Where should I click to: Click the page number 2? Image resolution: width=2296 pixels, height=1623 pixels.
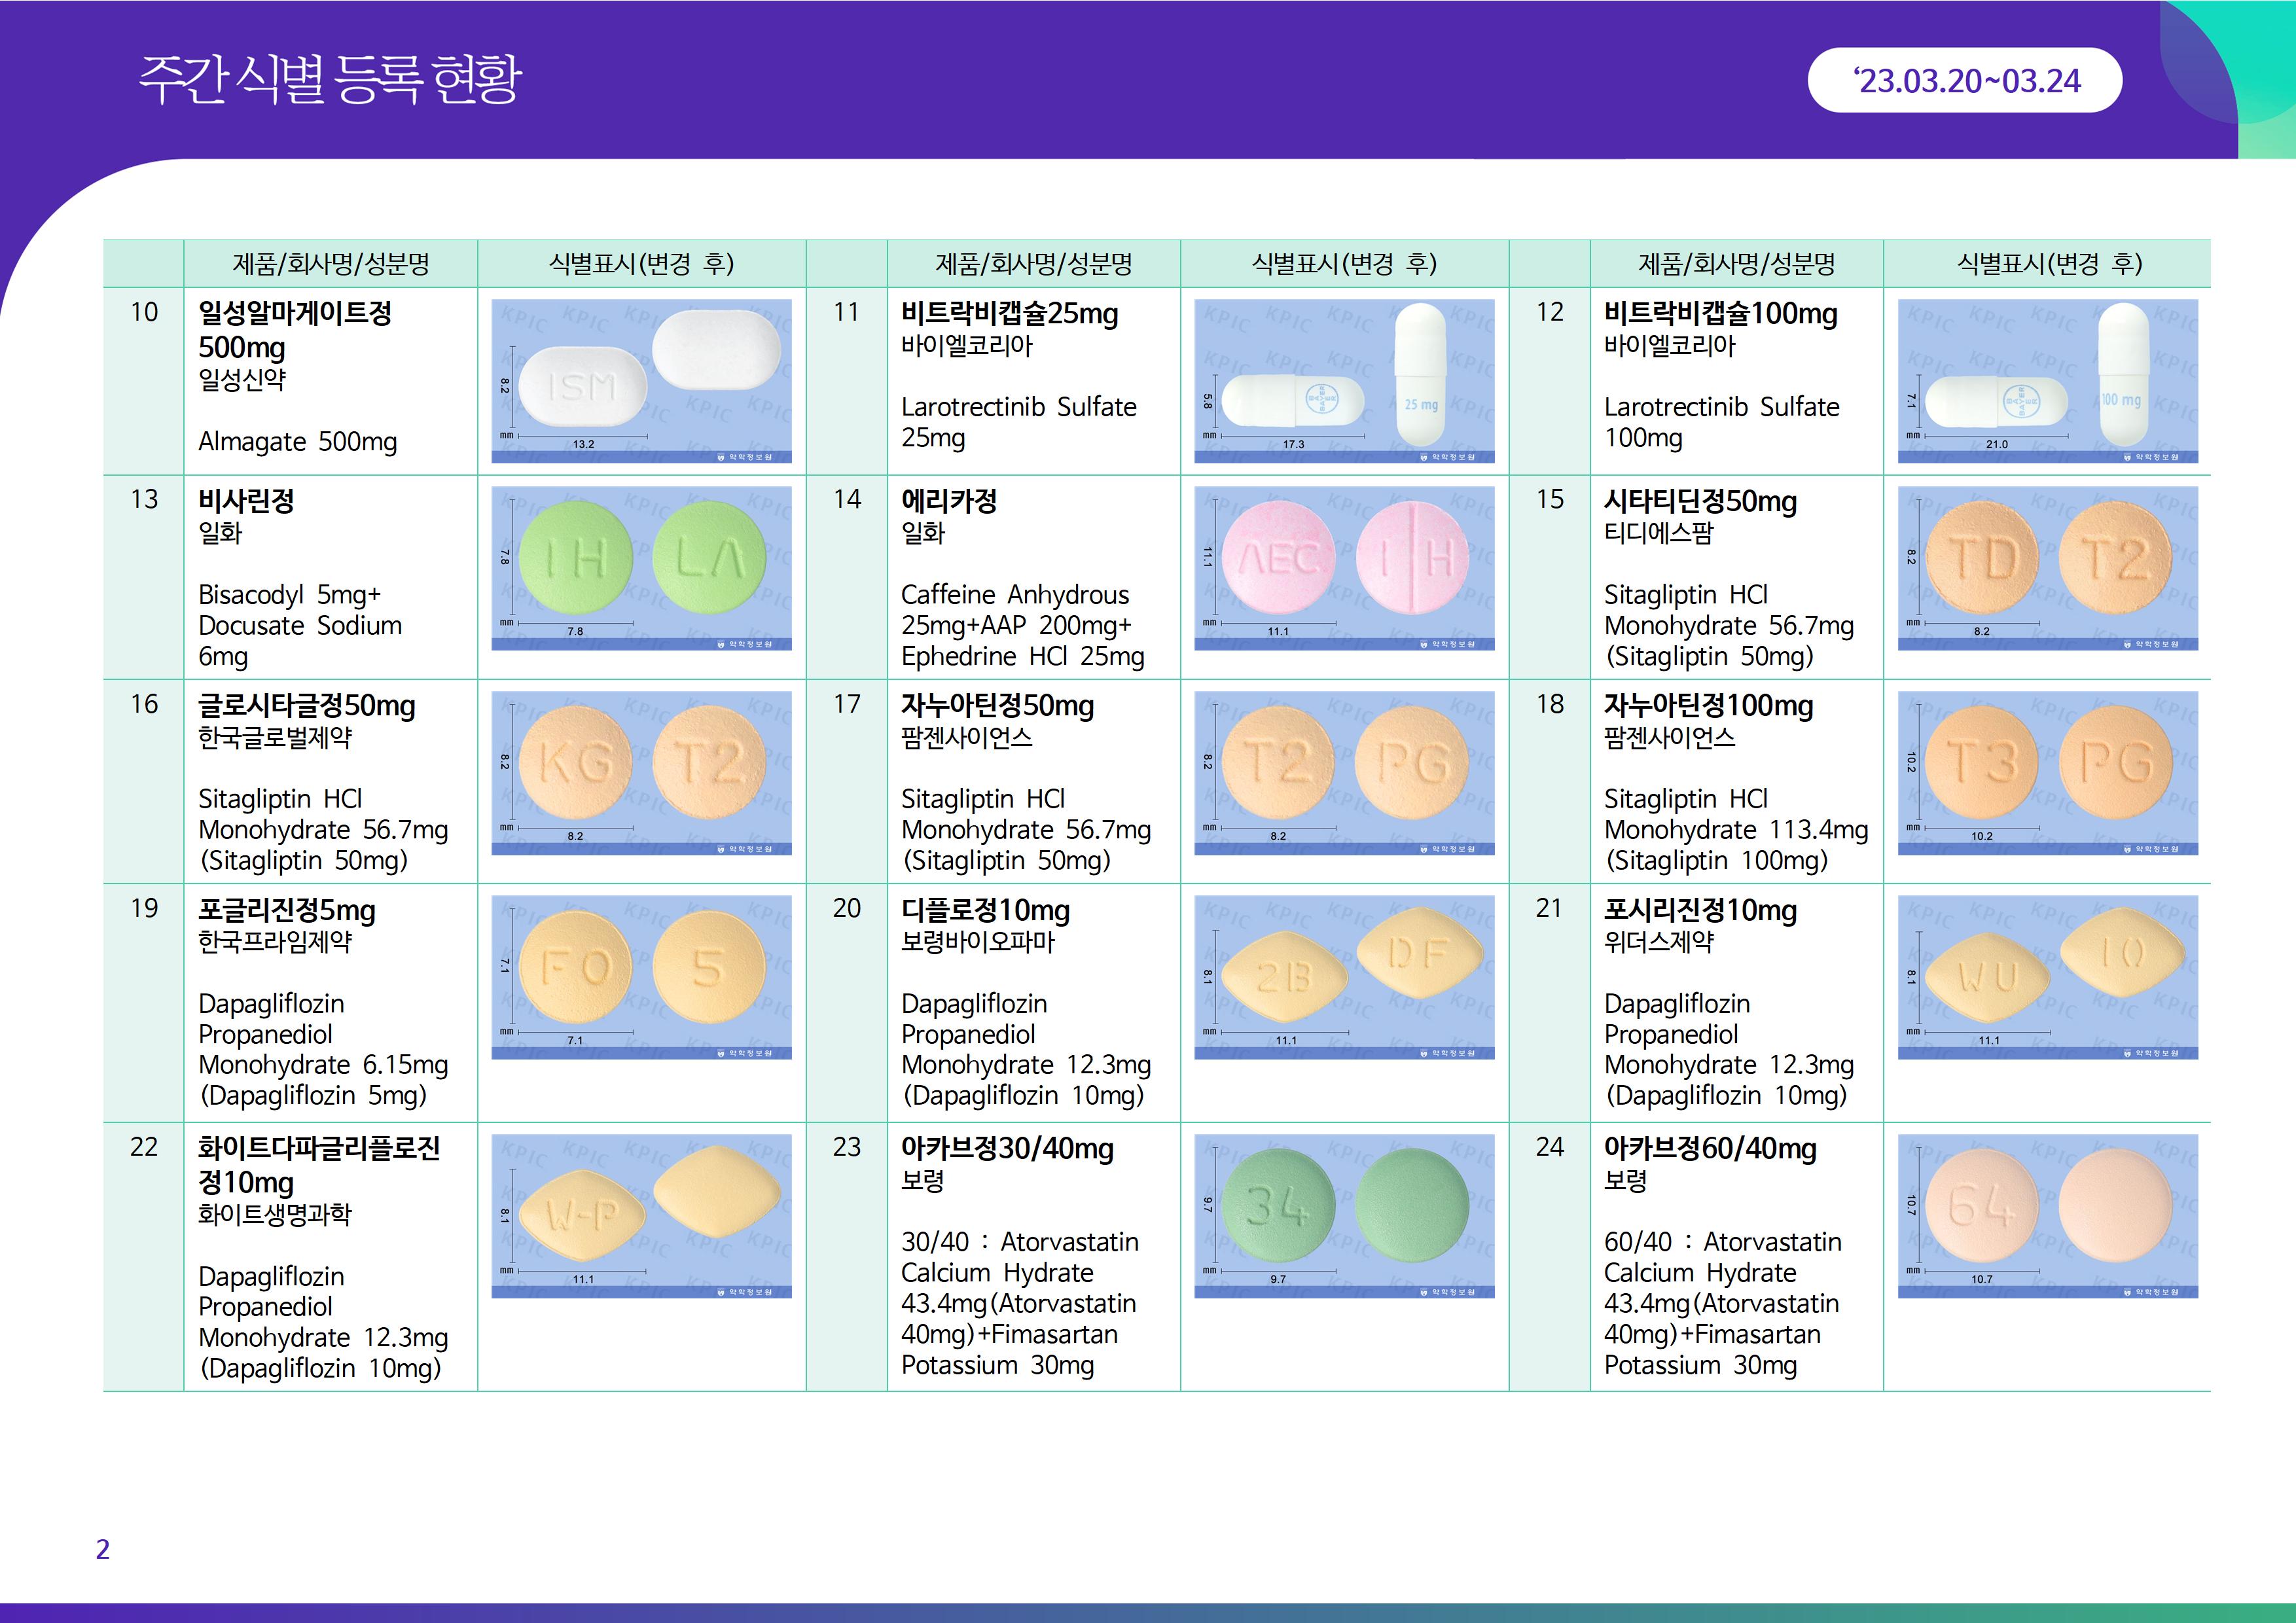(102, 1549)
